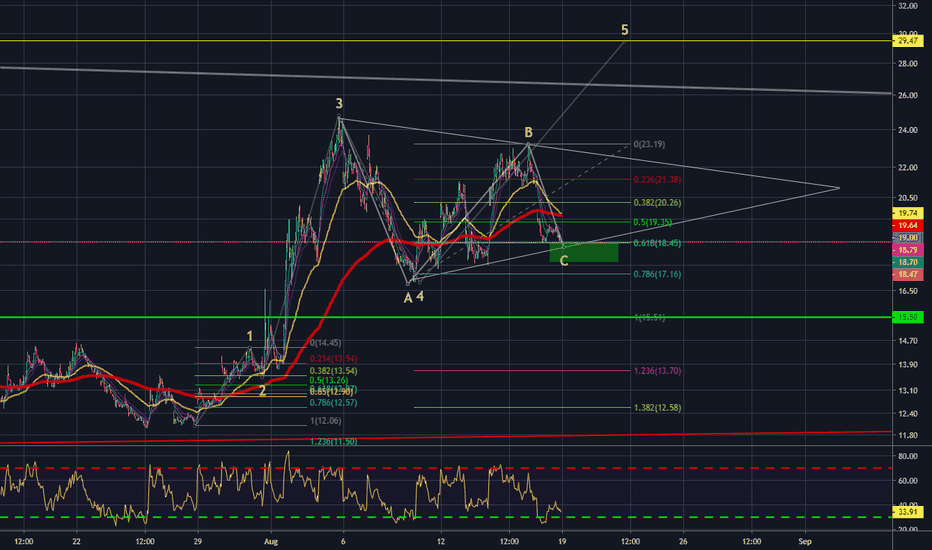Select the 80.00 RSI axis label
This screenshot has height=550, width=932.
pyautogui.click(x=908, y=456)
